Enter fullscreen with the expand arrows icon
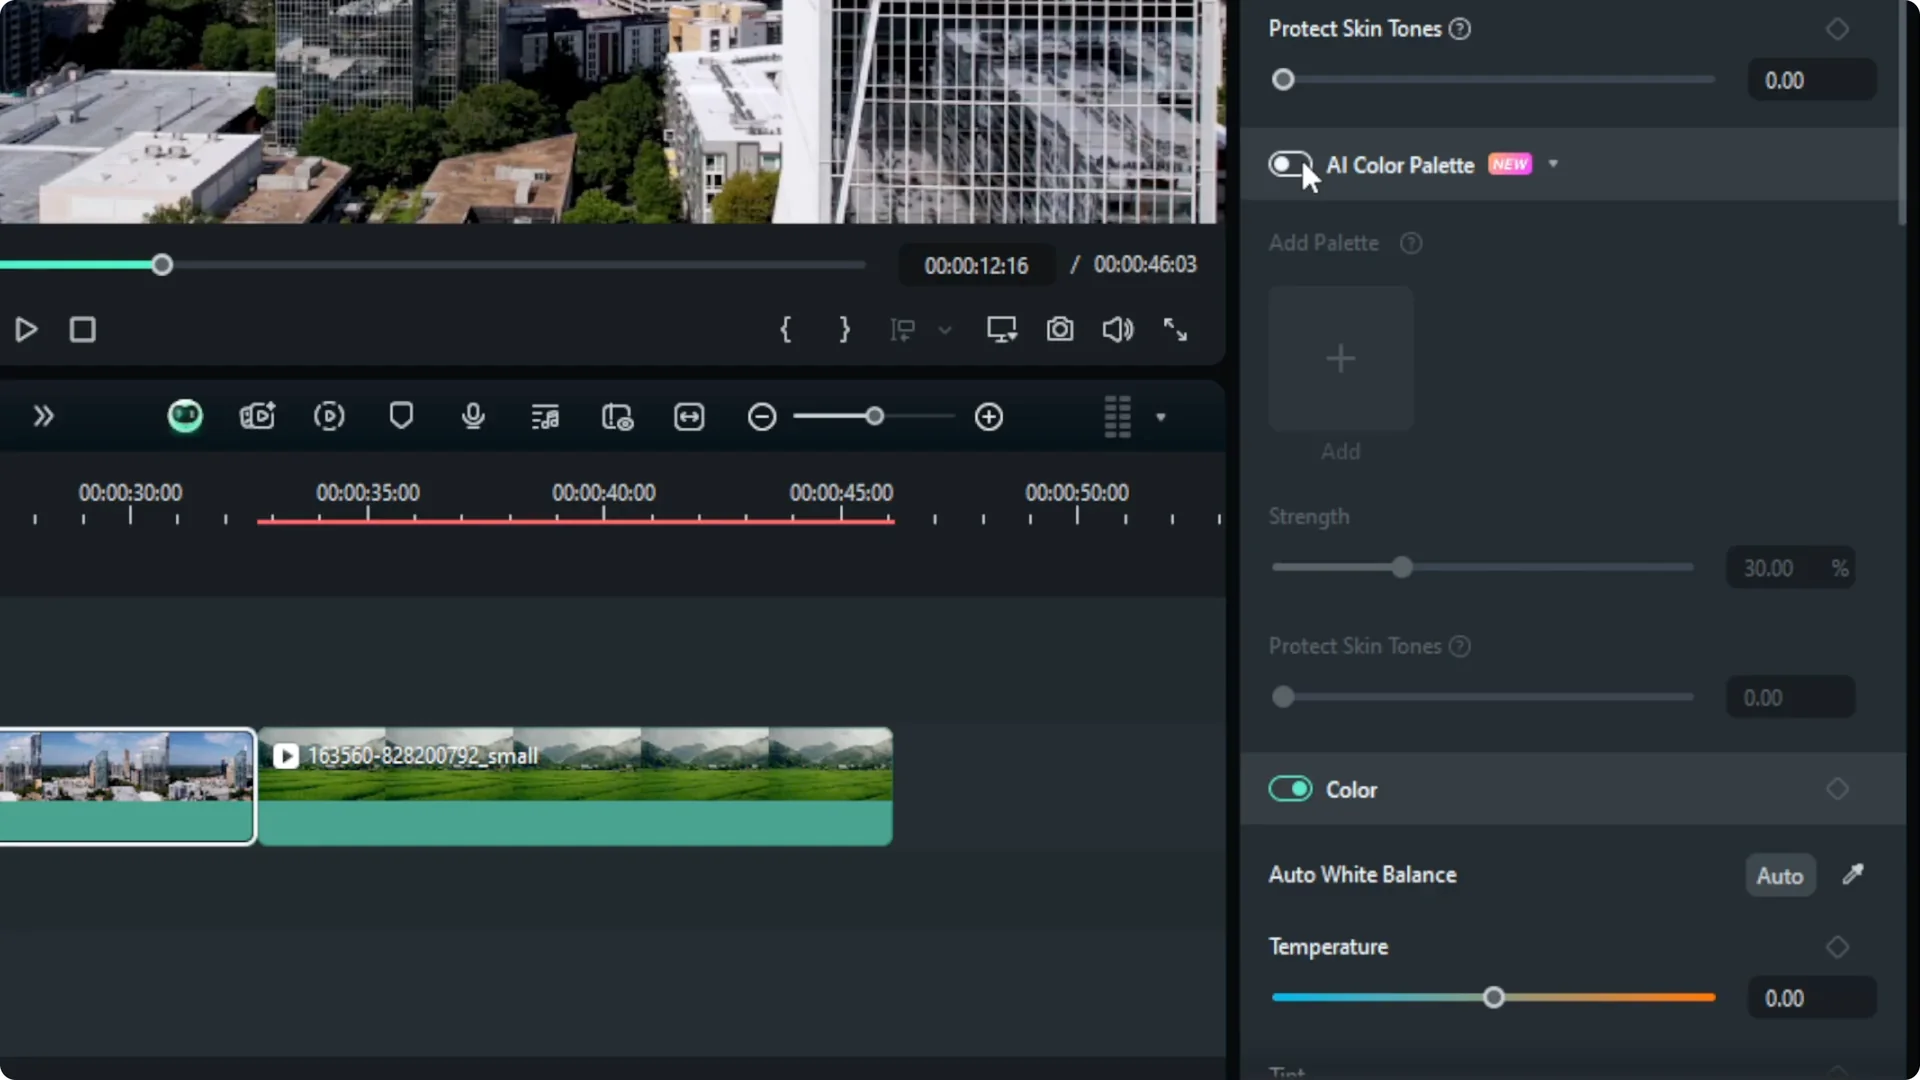This screenshot has width=1920, height=1080. [1175, 330]
